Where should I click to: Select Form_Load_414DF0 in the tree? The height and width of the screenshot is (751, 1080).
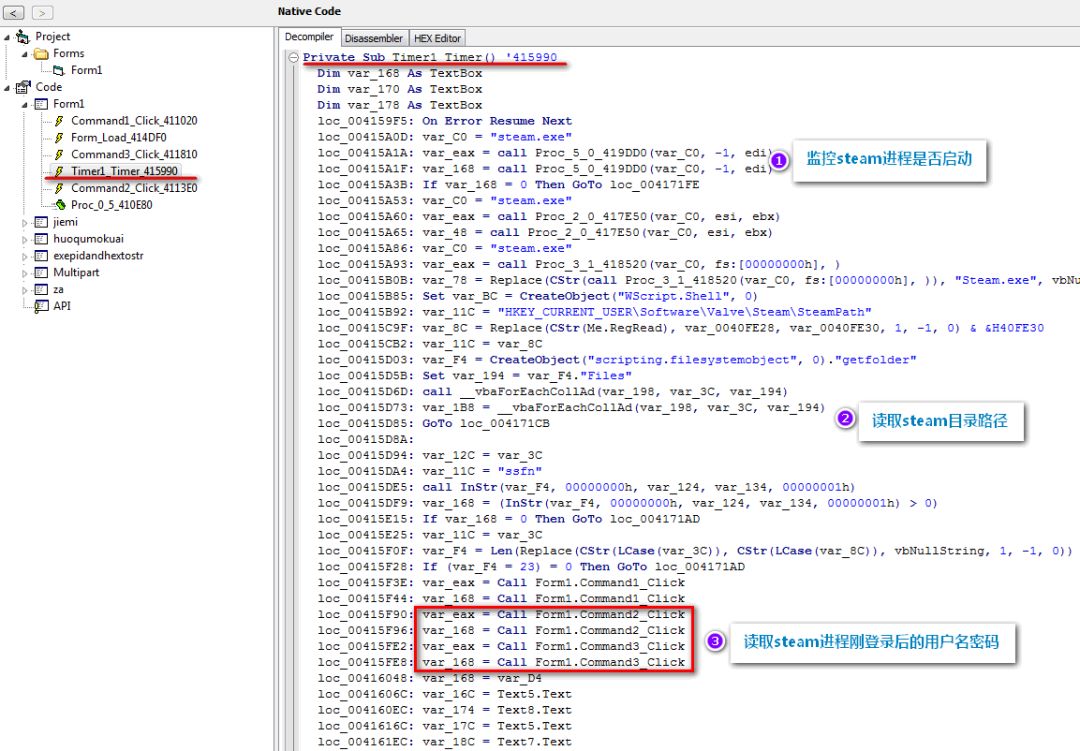118,137
